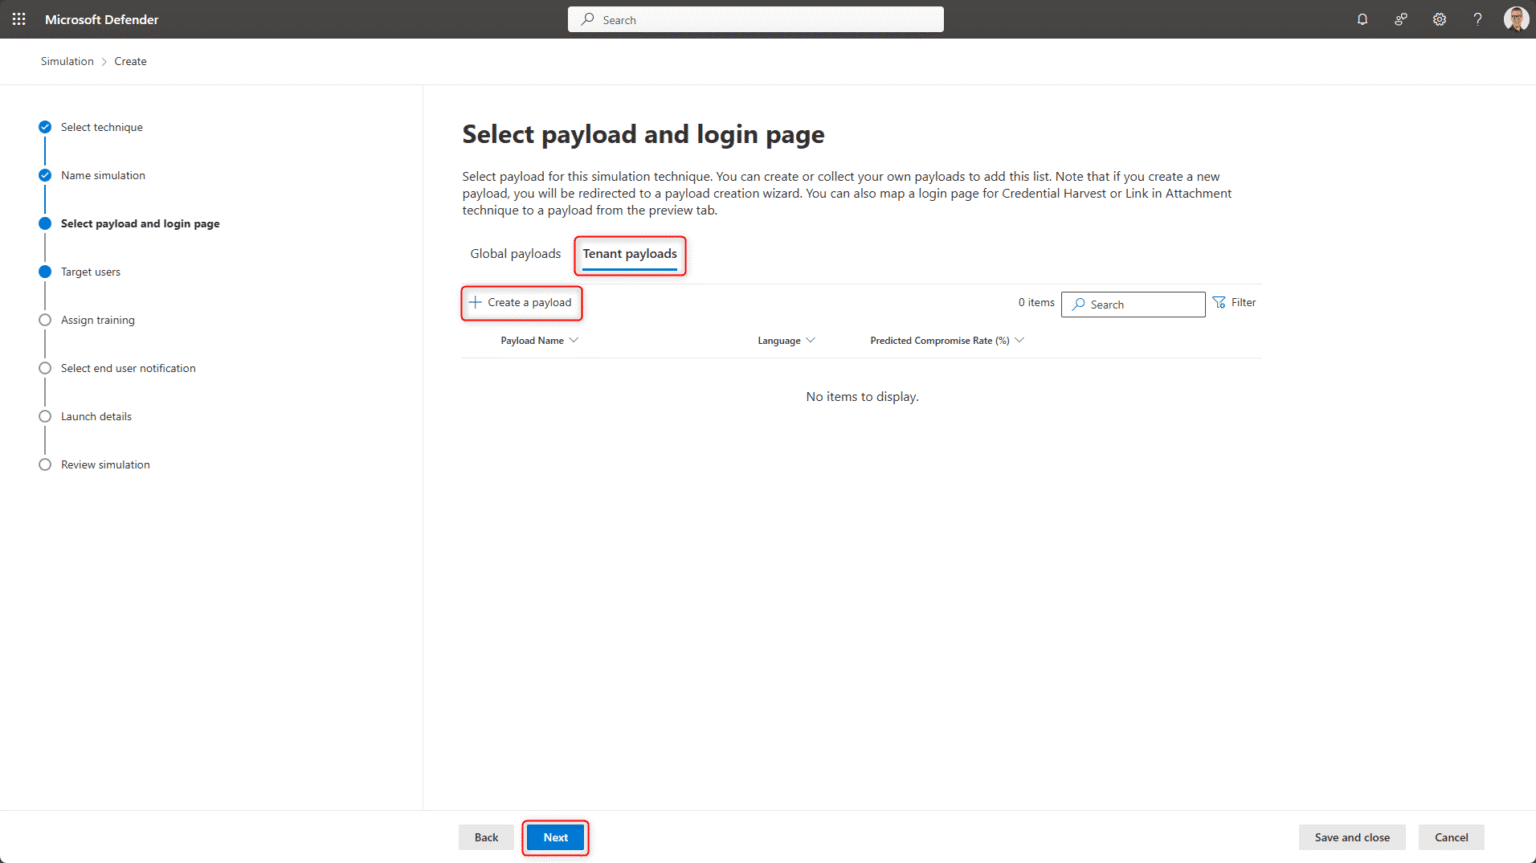Open the app launcher grid icon

coord(18,19)
